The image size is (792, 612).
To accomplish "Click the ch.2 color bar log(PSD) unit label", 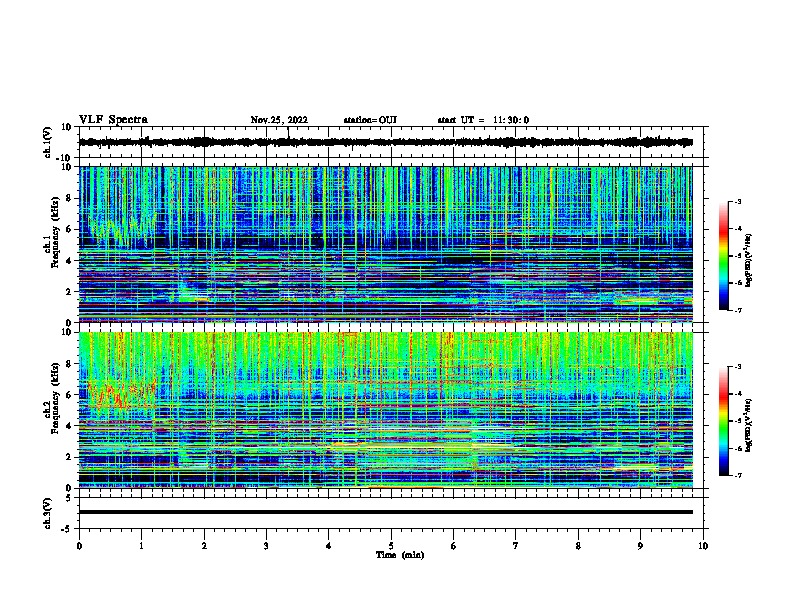I will (x=748, y=425).
